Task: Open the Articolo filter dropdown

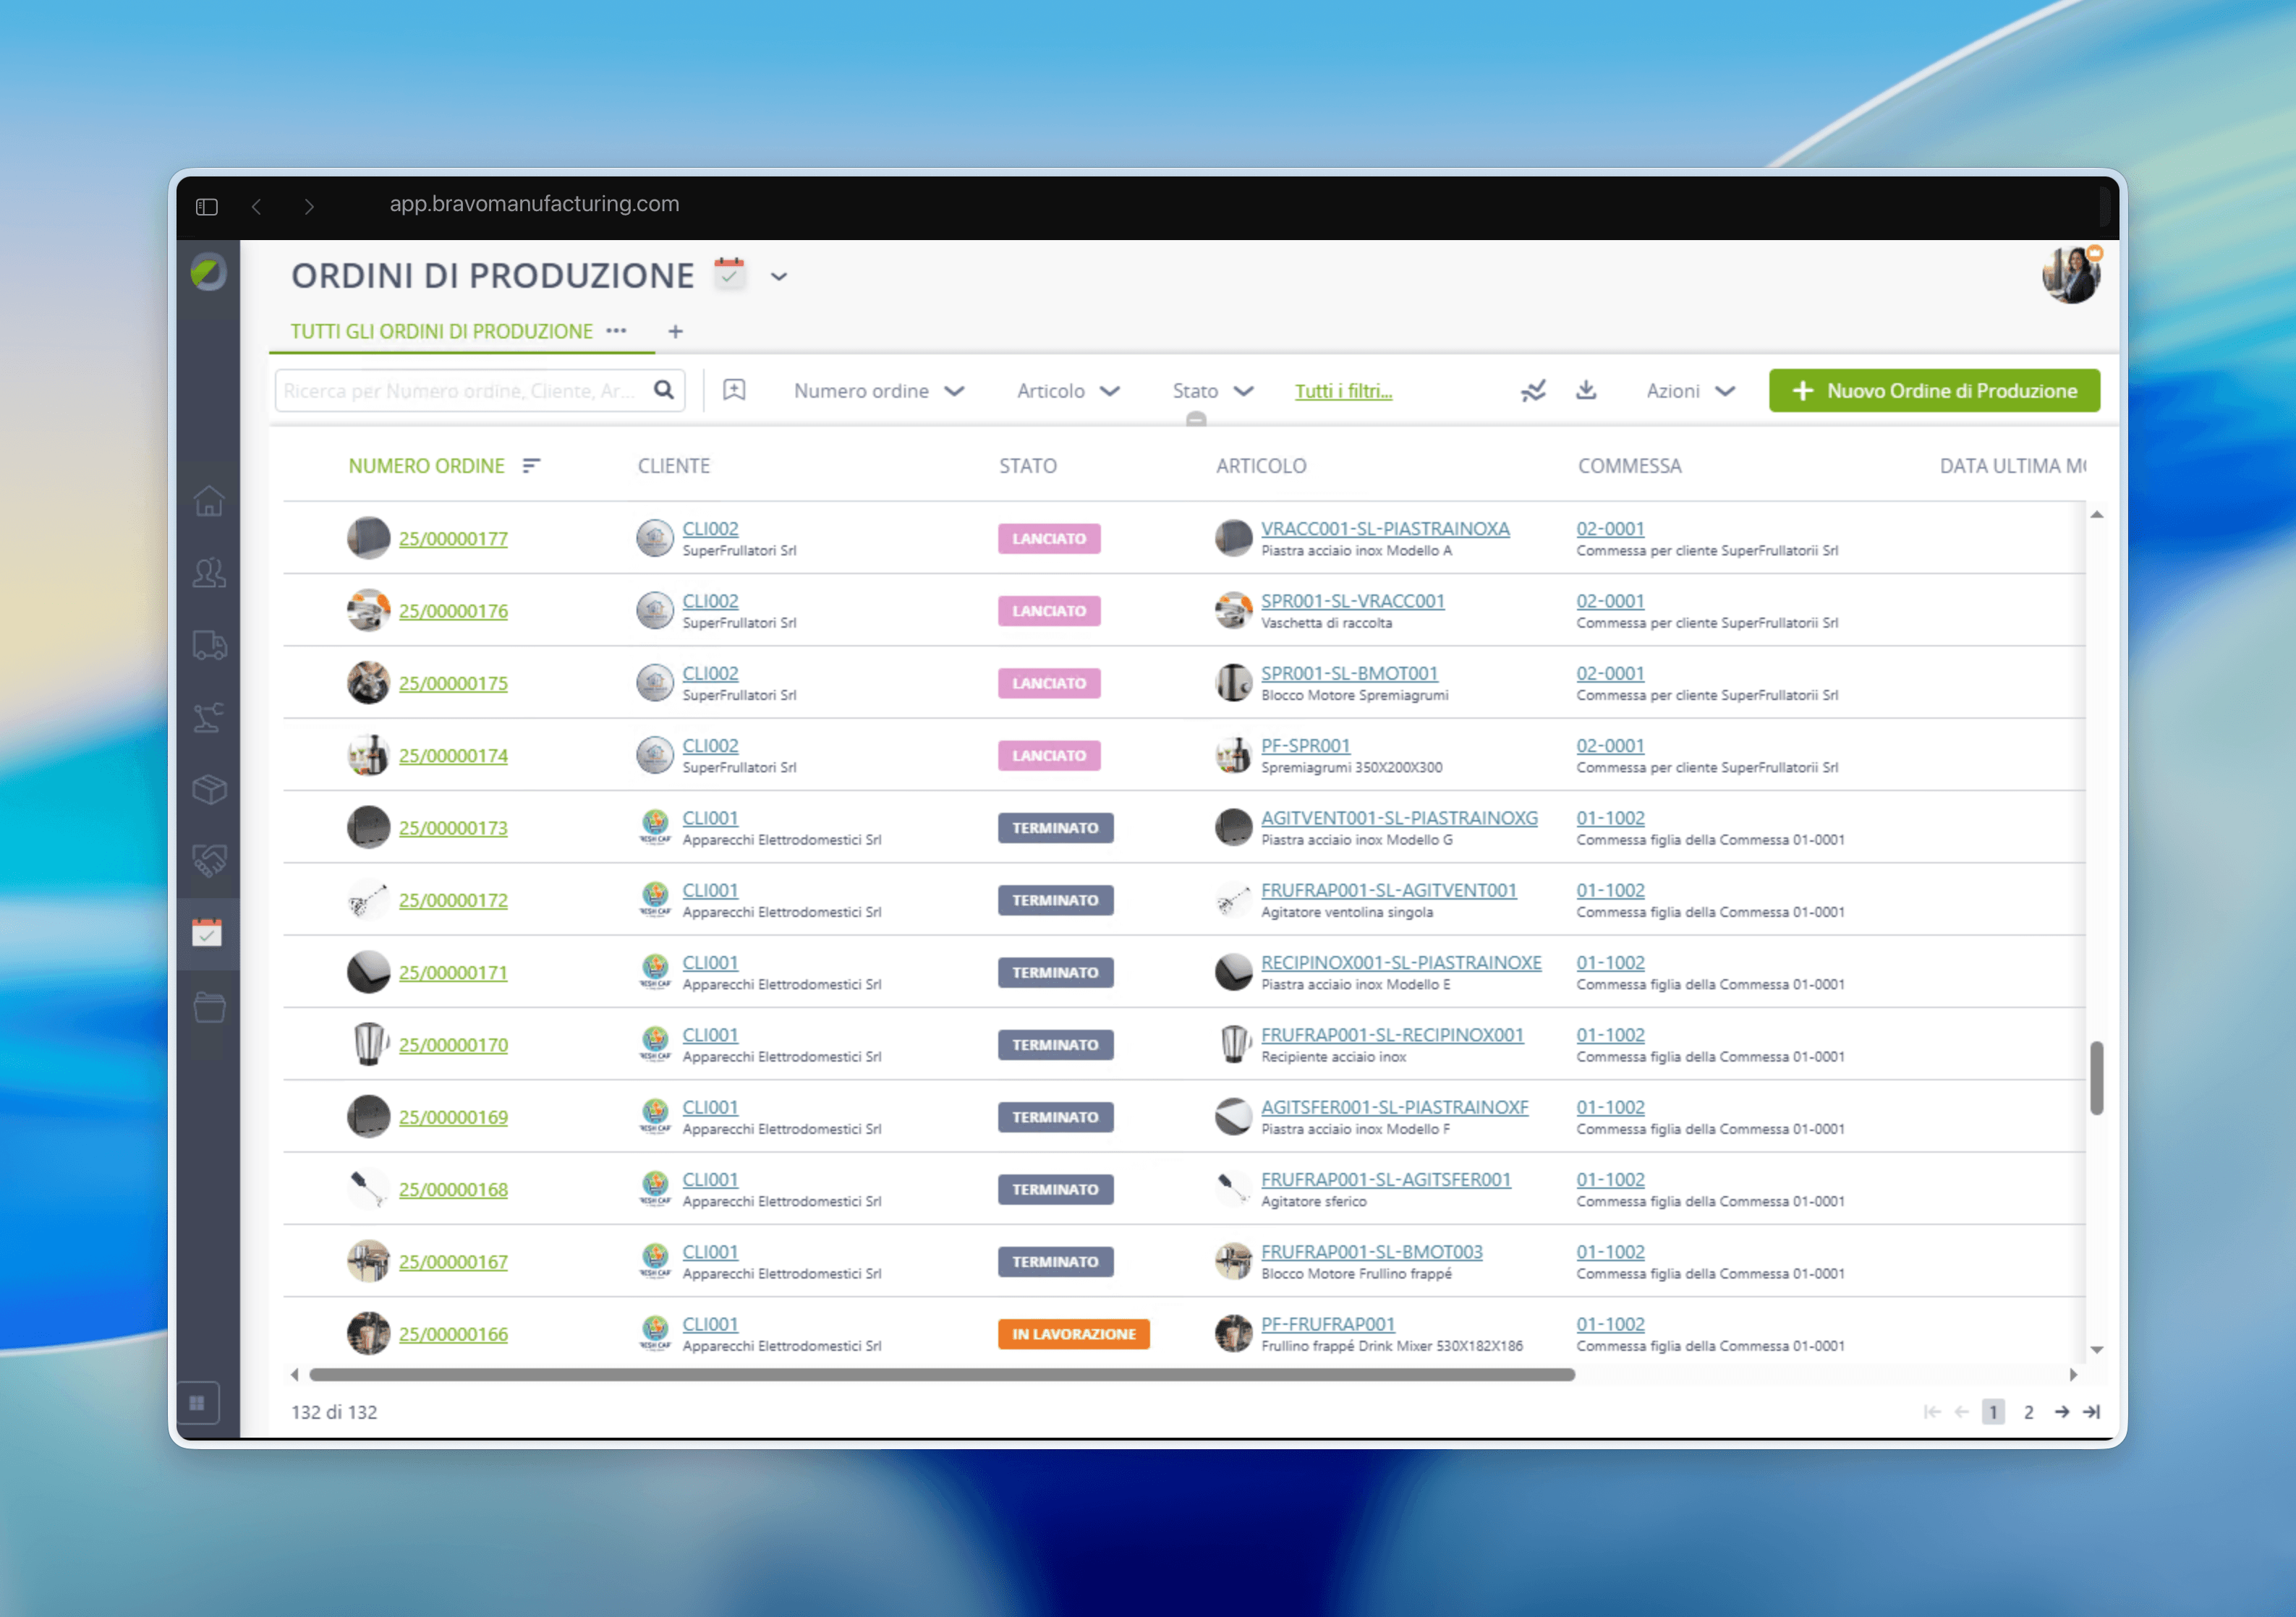Action: coord(1068,391)
